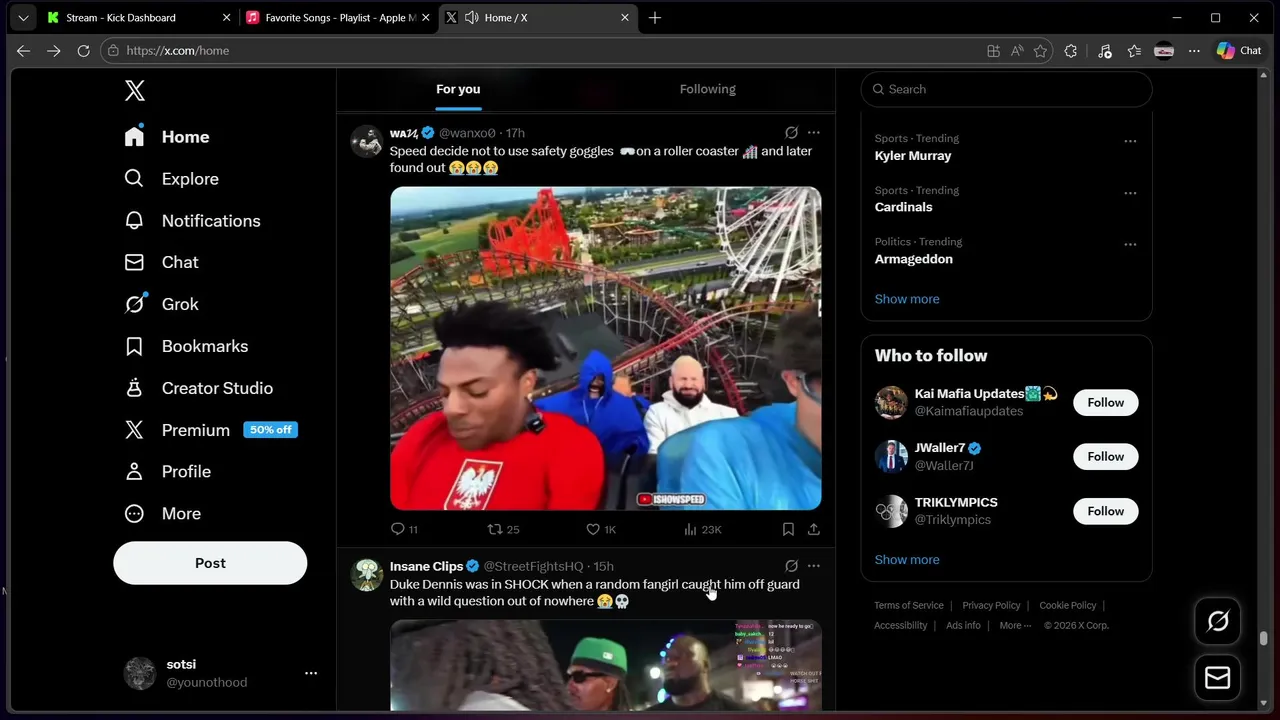
Task: Add this page to favorites
Action: (1041, 51)
